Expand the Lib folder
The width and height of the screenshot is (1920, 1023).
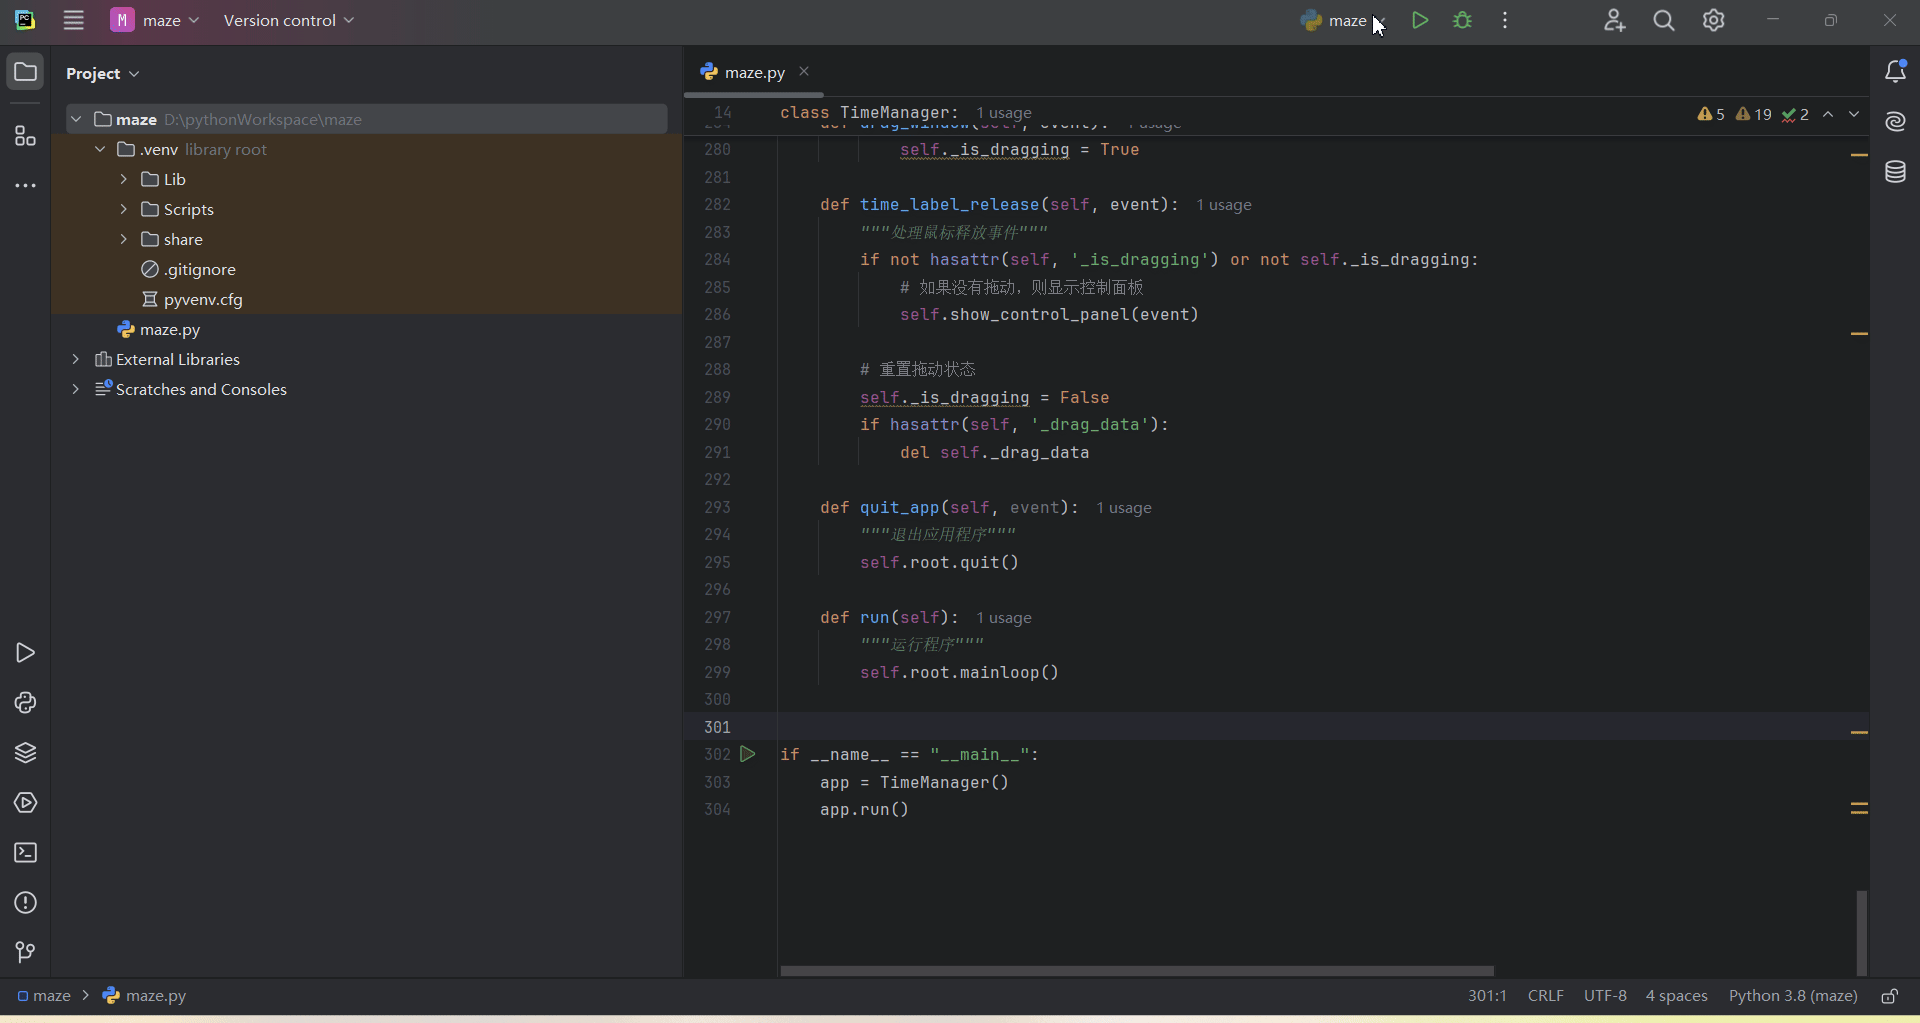point(123,179)
